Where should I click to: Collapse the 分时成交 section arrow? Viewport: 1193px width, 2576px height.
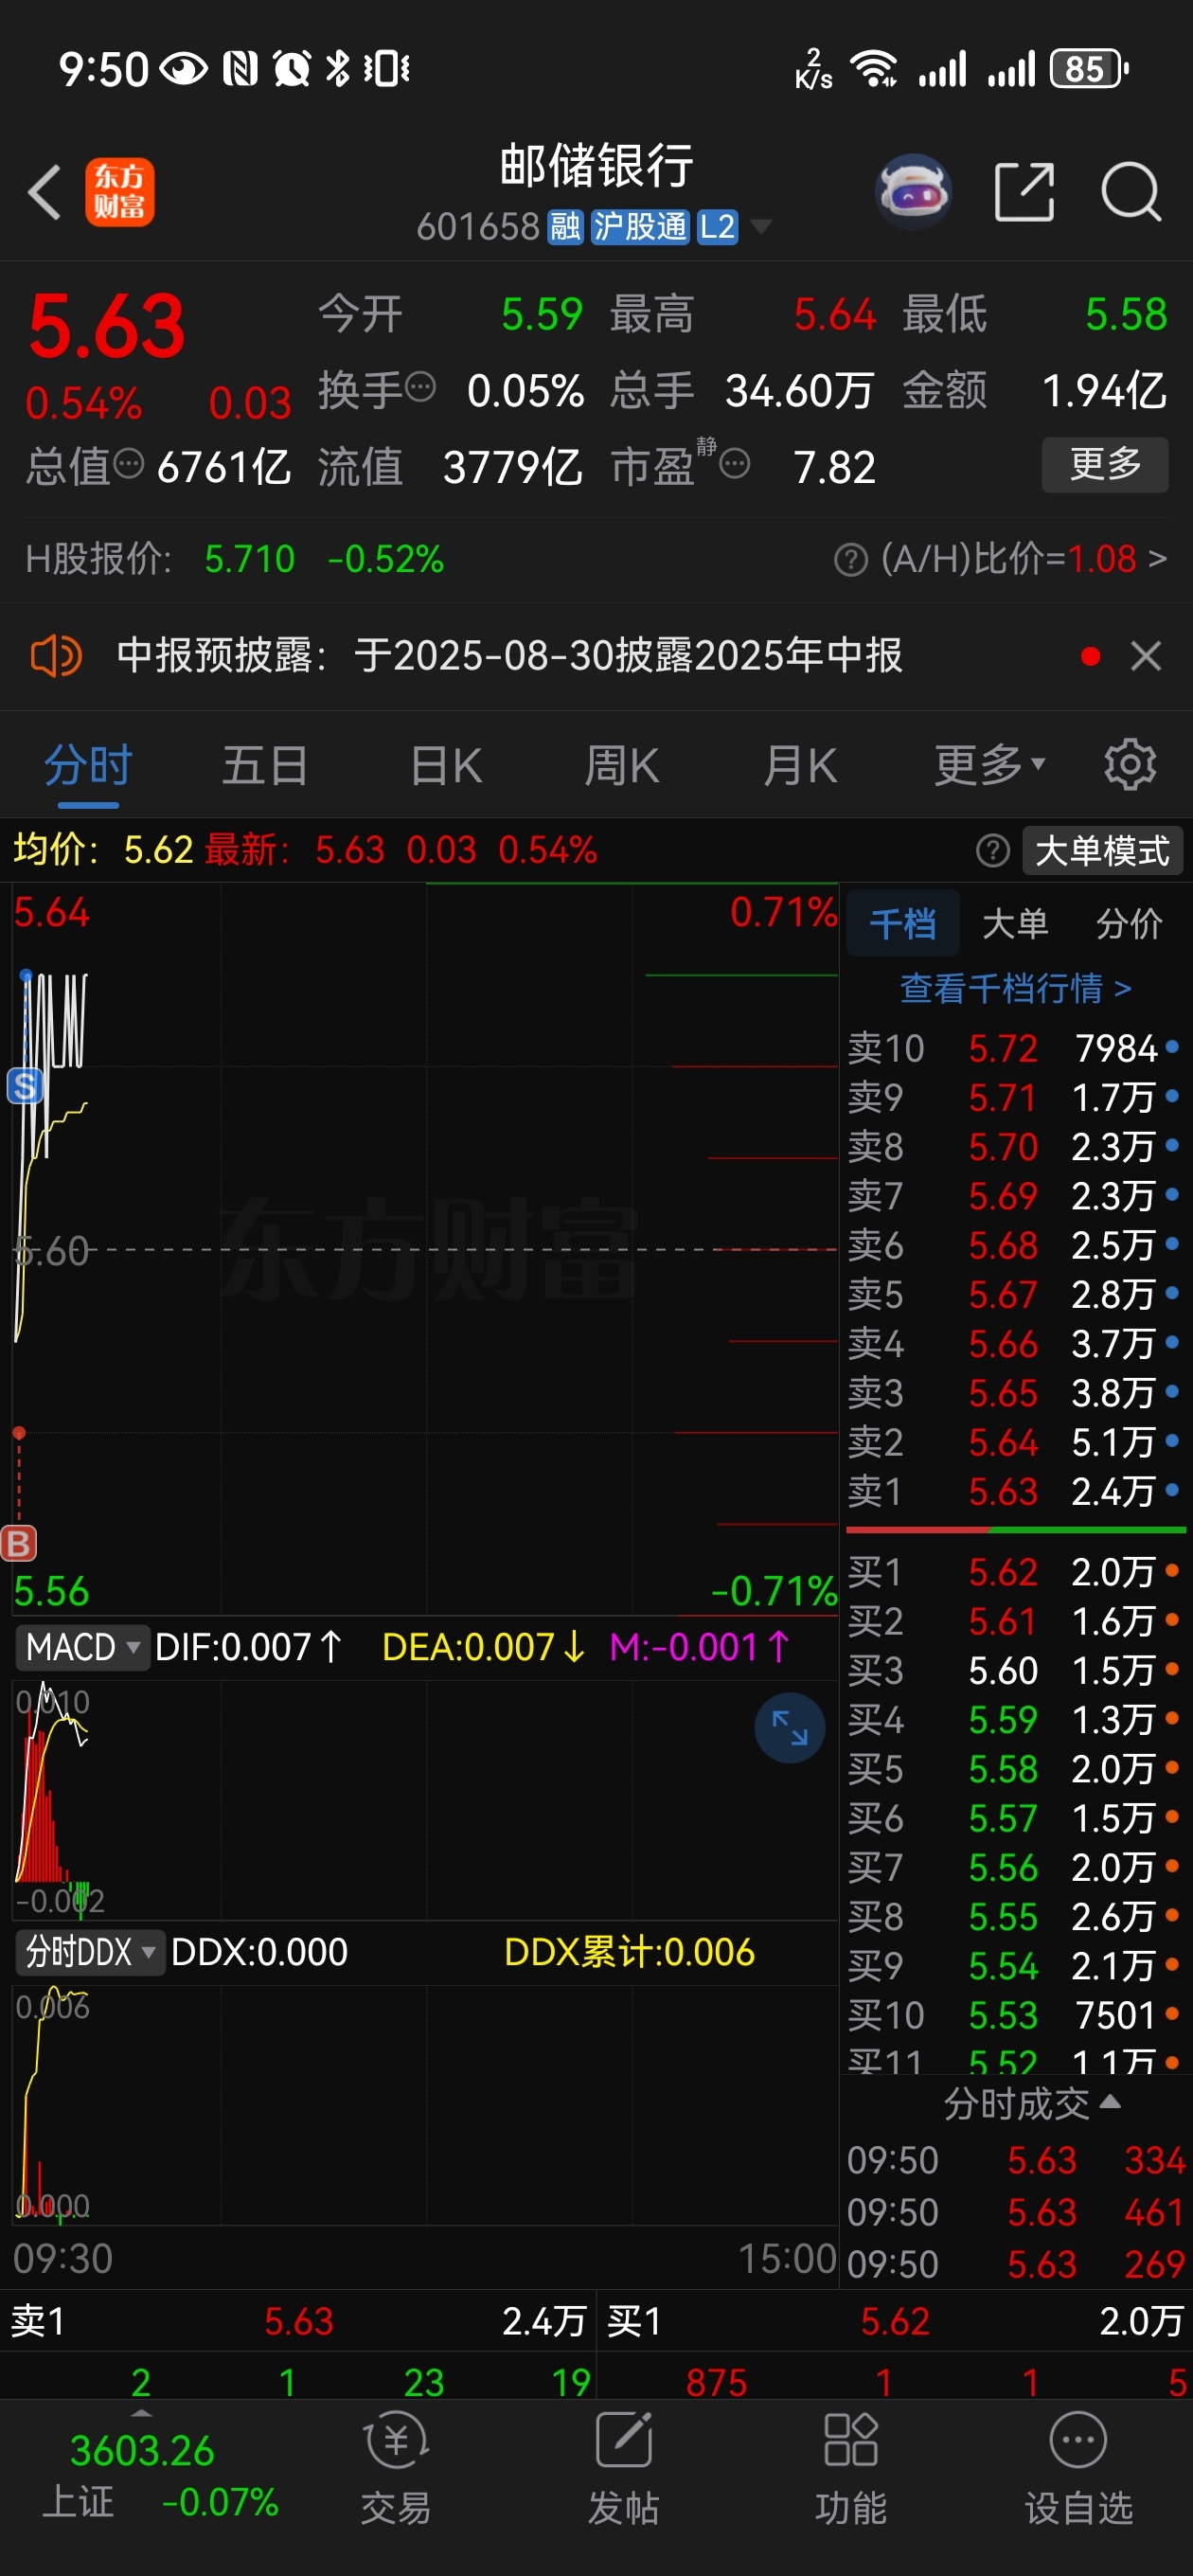coord(1109,2102)
